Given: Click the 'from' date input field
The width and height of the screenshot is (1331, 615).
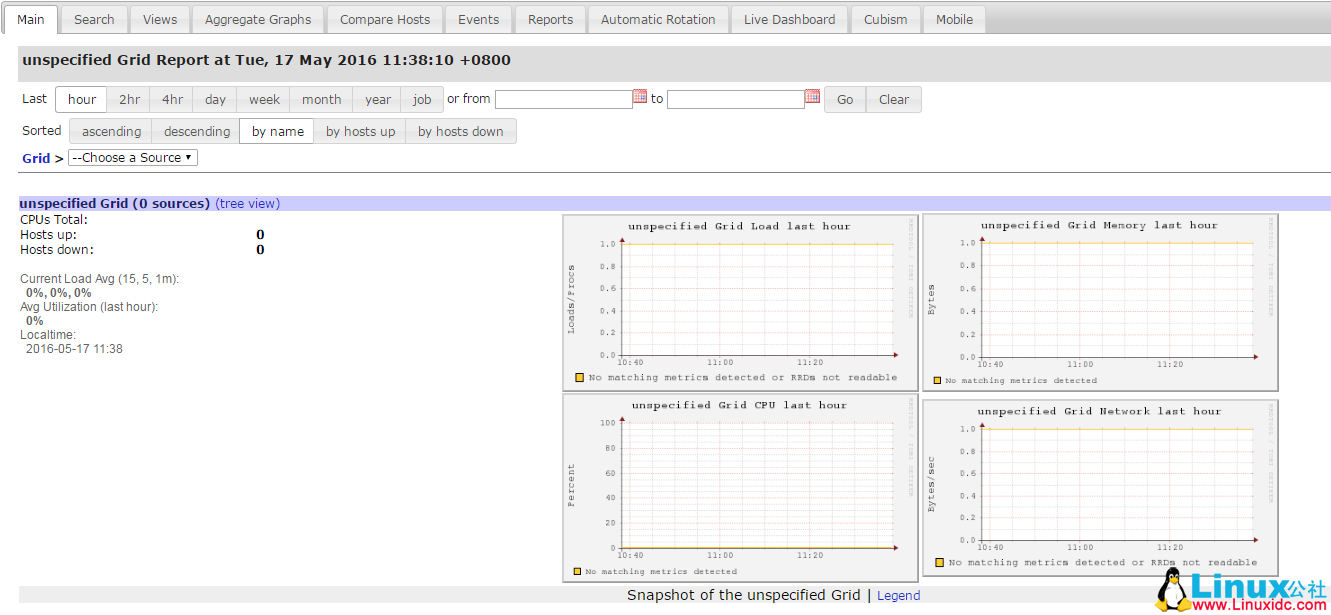Looking at the screenshot, I should click(563, 99).
